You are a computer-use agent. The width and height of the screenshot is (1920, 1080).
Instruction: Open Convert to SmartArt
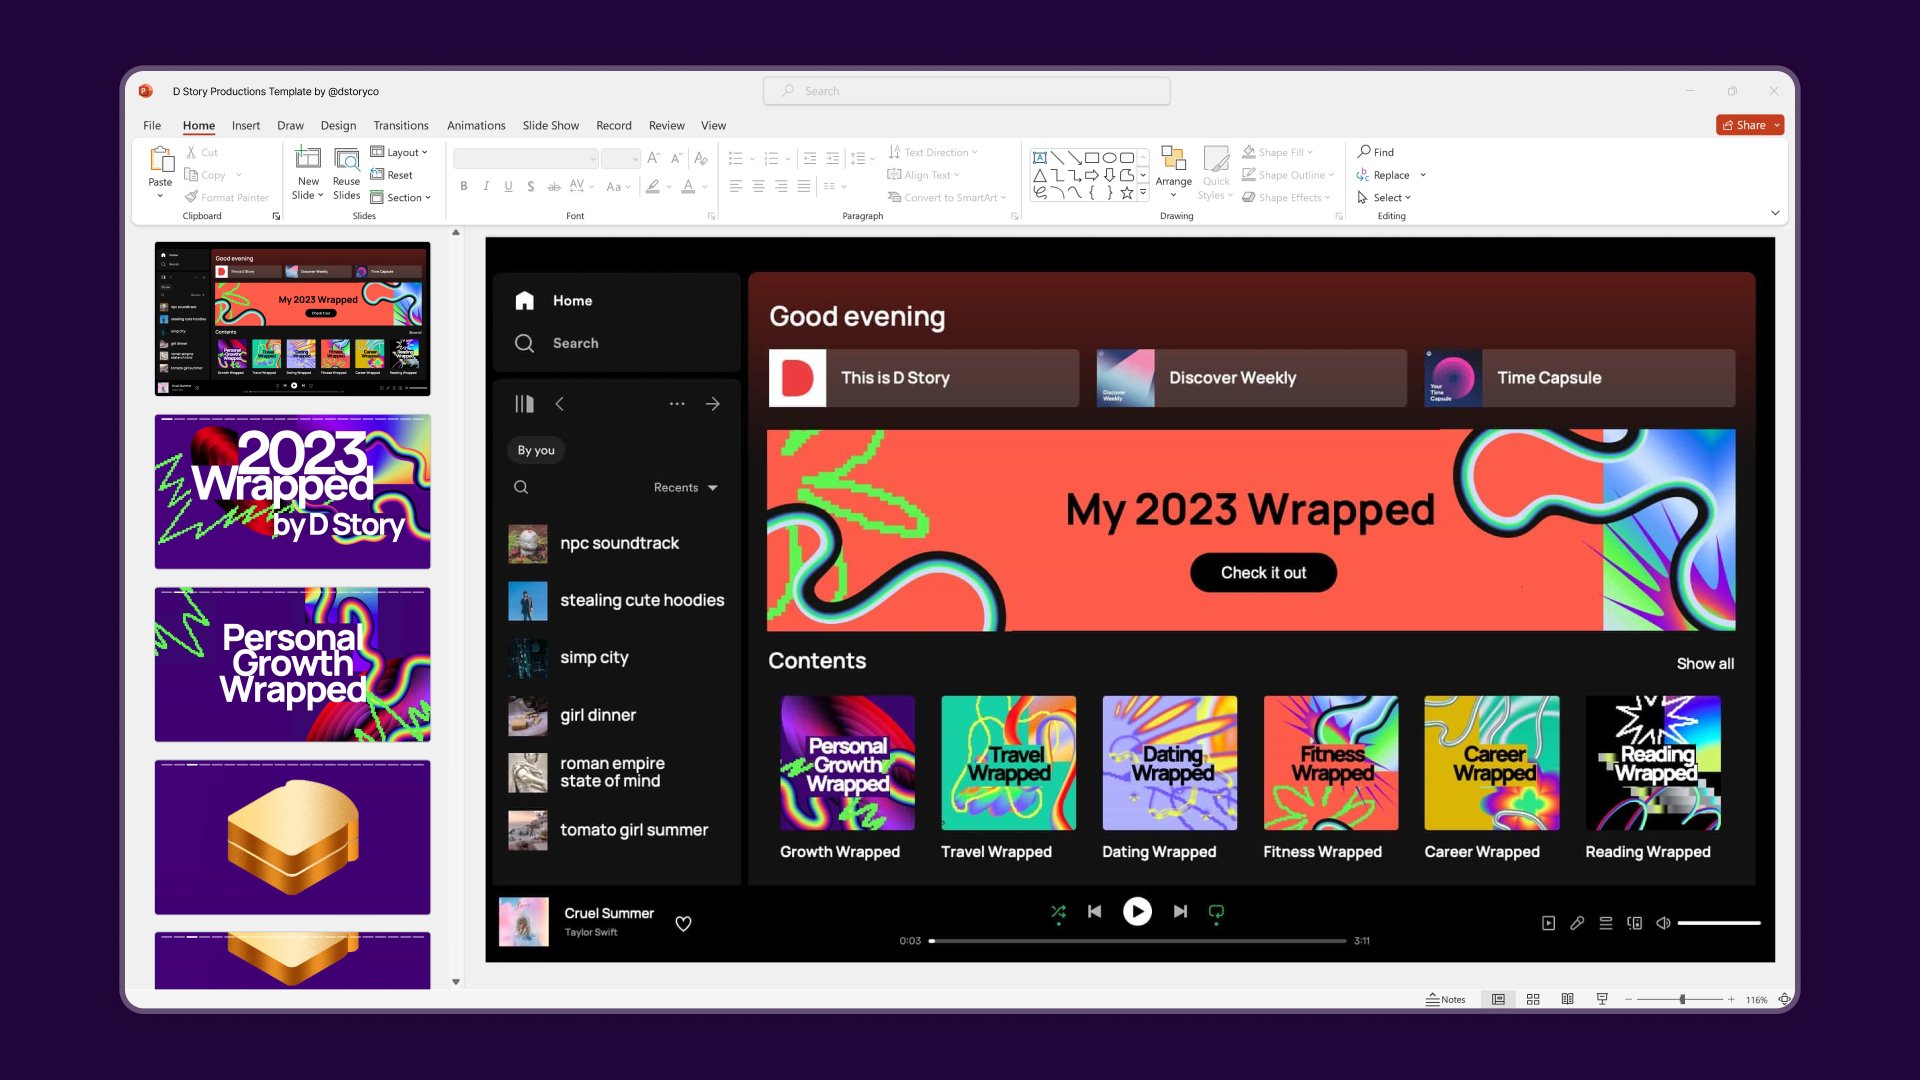(947, 197)
